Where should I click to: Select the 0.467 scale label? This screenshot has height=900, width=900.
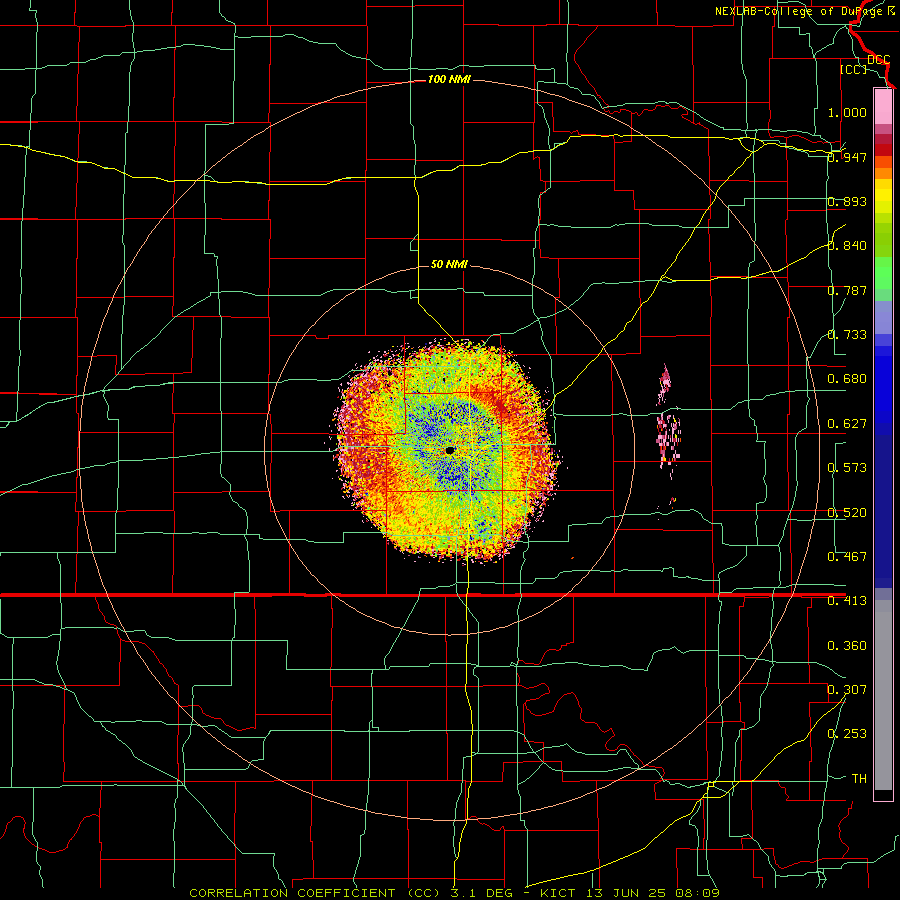[x=847, y=557]
